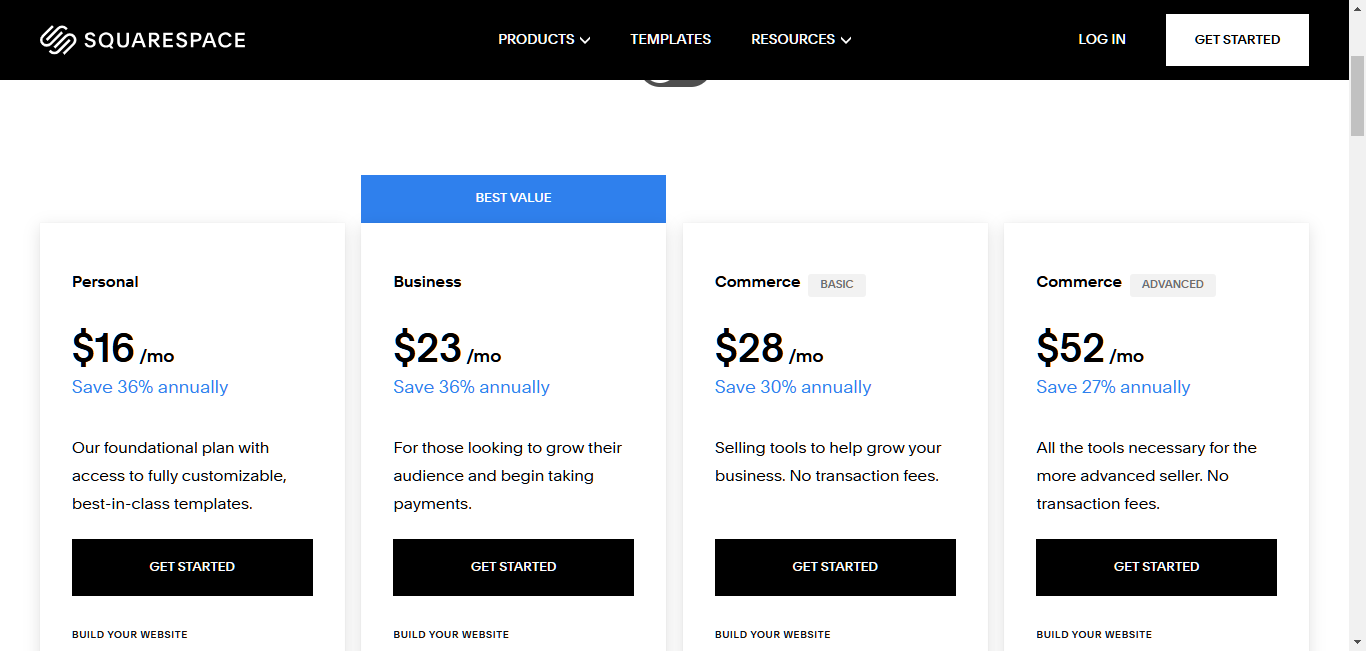Click Save 30% annually link
The image size is (1366, 651).
pos(793,387)
